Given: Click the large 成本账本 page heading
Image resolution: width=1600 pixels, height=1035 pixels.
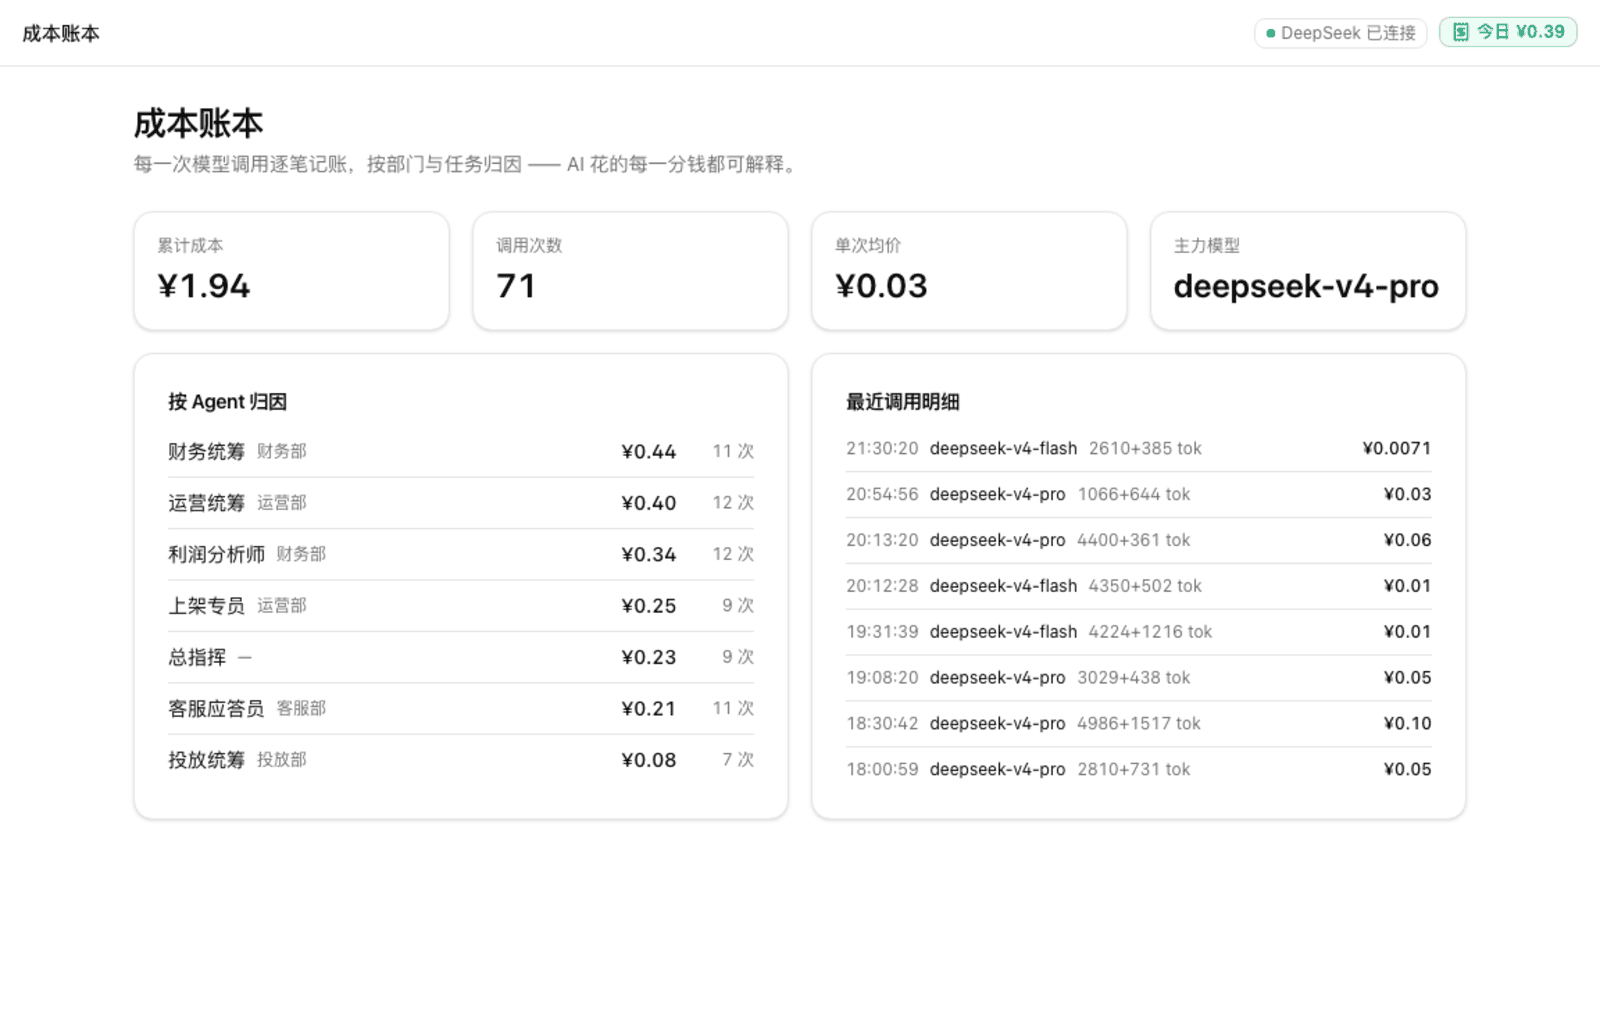Looking at the screenshot, I should coord(198,123).
